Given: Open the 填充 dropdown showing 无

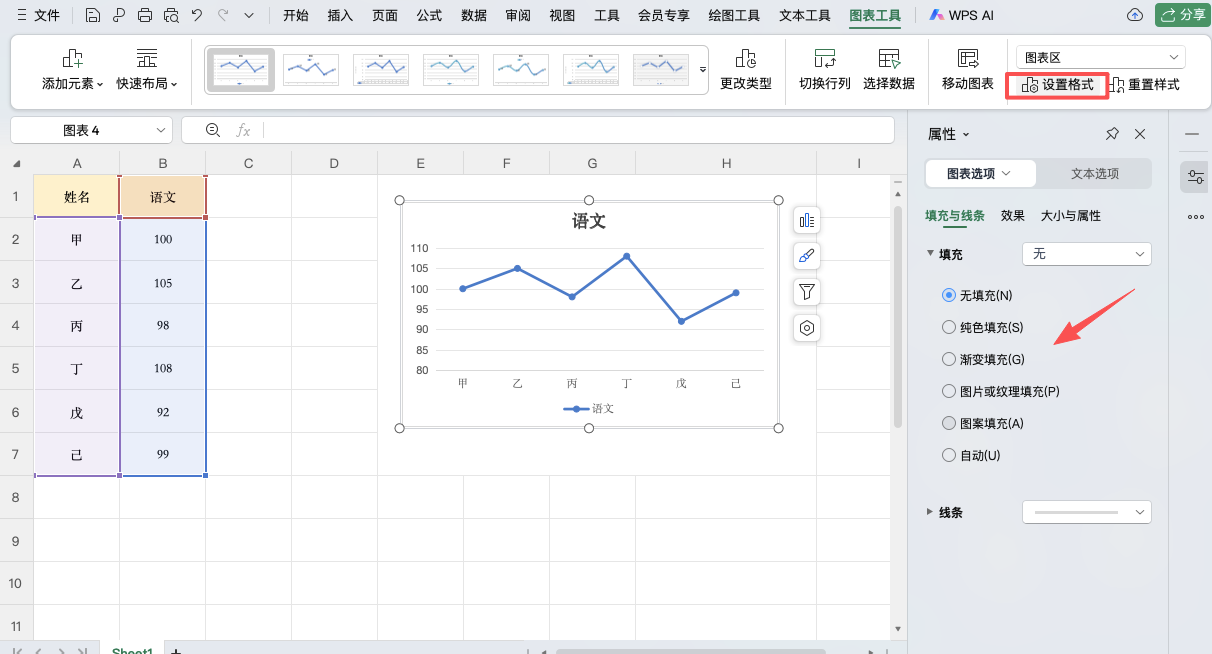Looking at the screenshot, I should pyautogui.click(x=1086, y=254).
